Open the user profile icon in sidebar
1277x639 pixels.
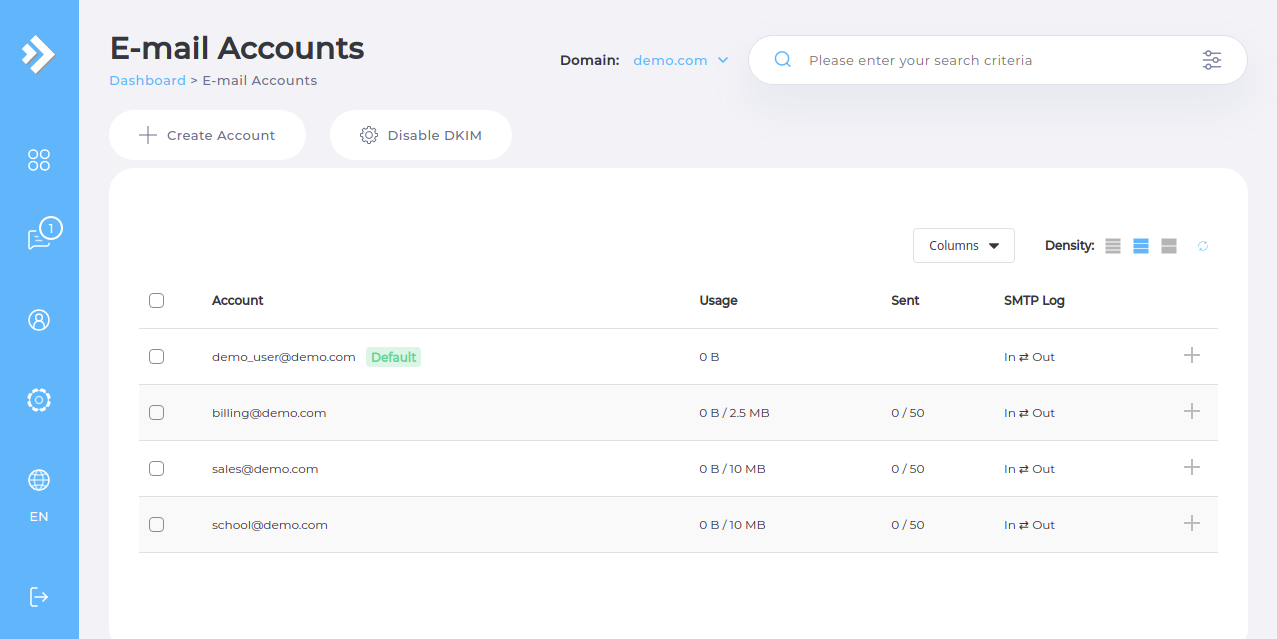click(39, 320)
